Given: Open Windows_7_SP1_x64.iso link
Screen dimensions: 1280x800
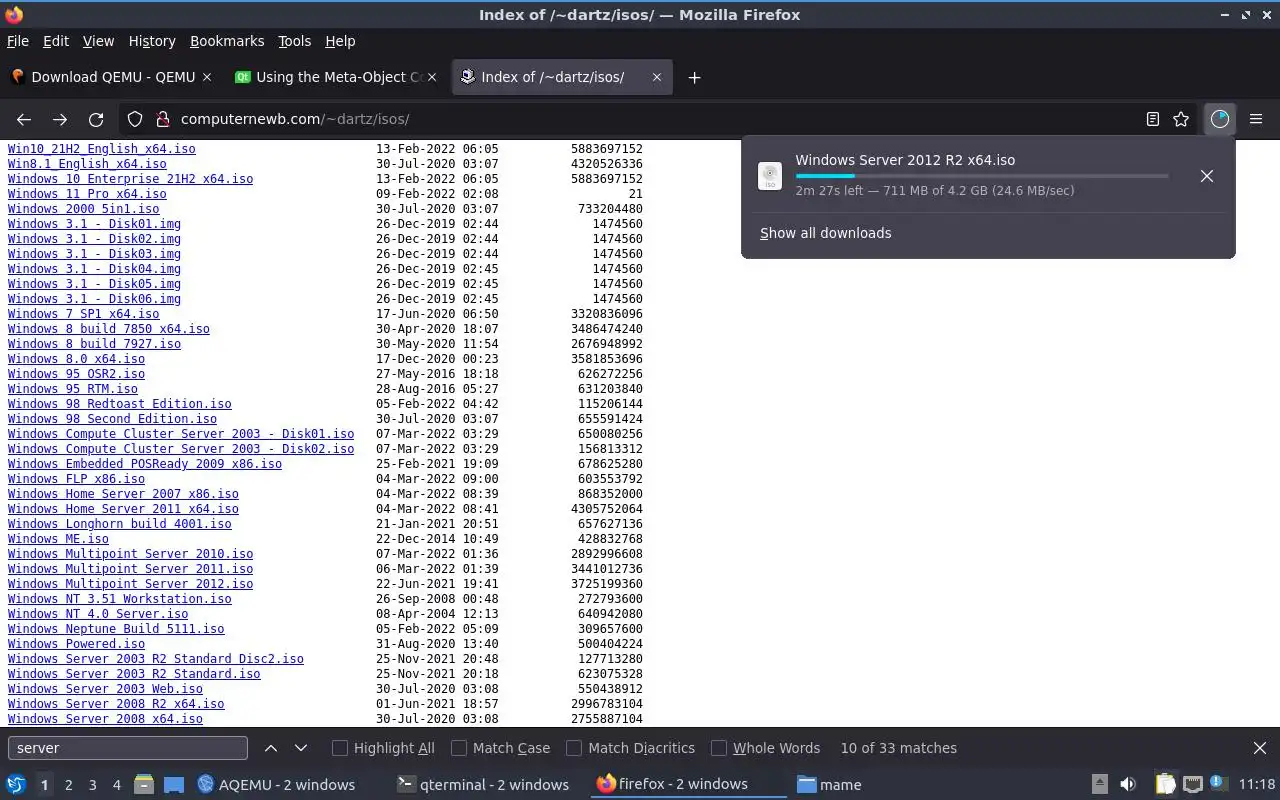Looking at the screenshot, I should [x=83, y=314].
